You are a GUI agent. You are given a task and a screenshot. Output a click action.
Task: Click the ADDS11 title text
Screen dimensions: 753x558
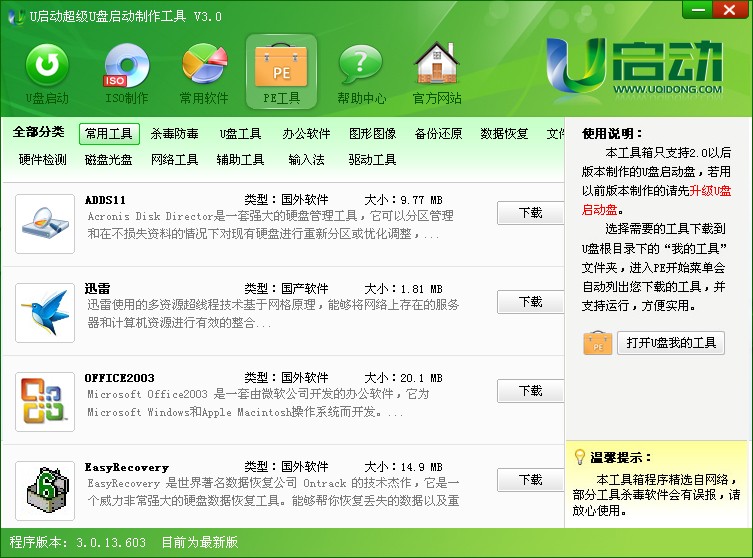105,200
